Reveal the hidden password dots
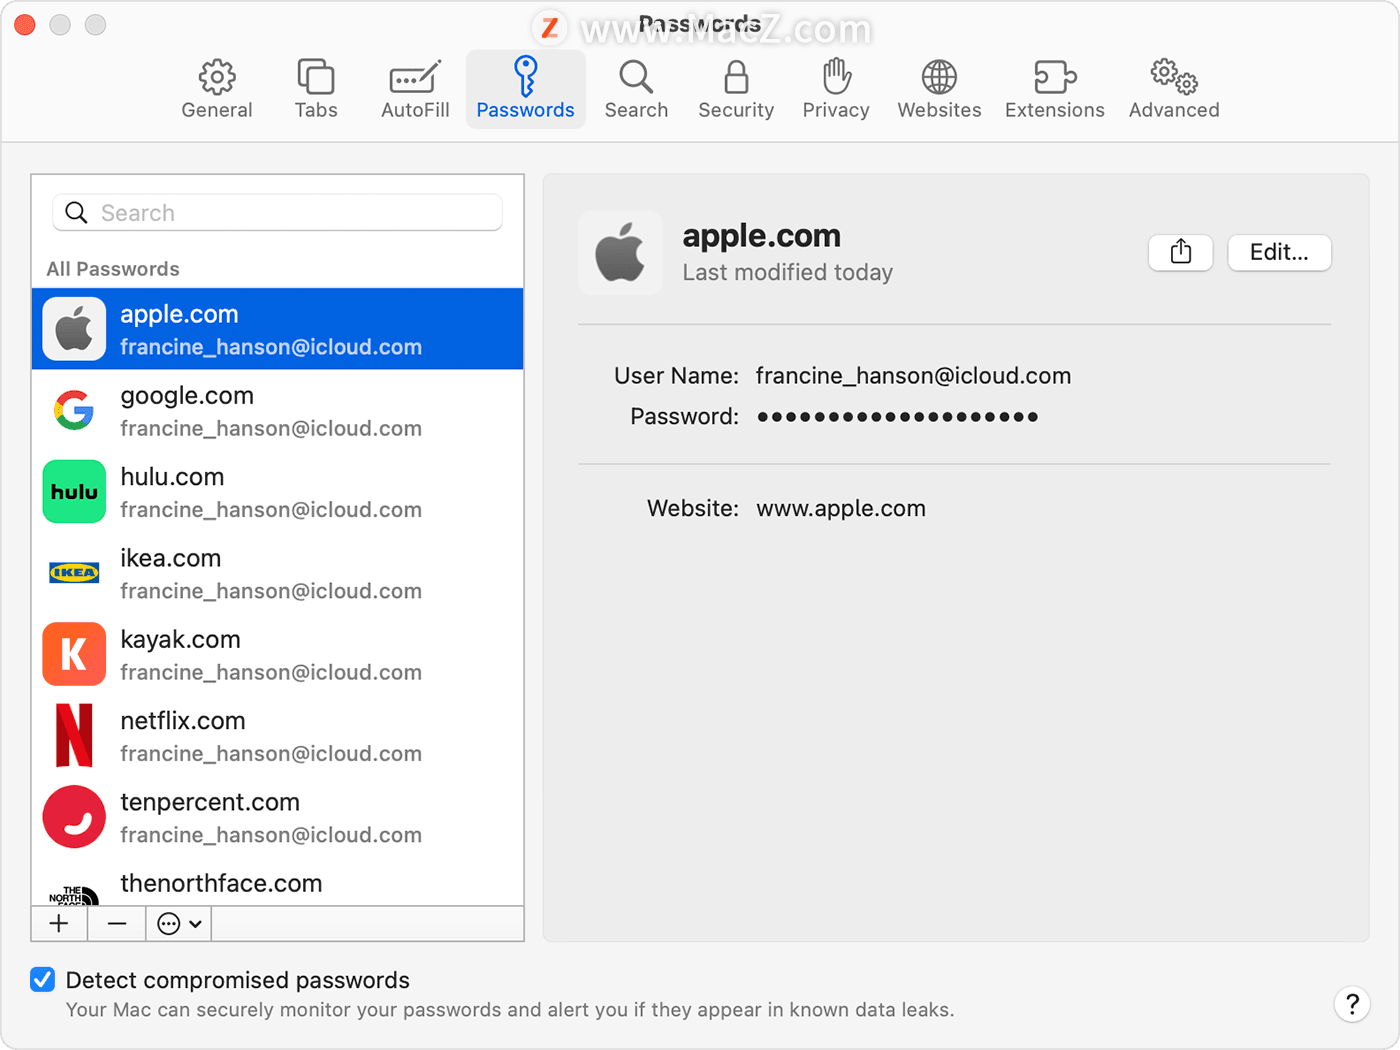 [897, 416]
